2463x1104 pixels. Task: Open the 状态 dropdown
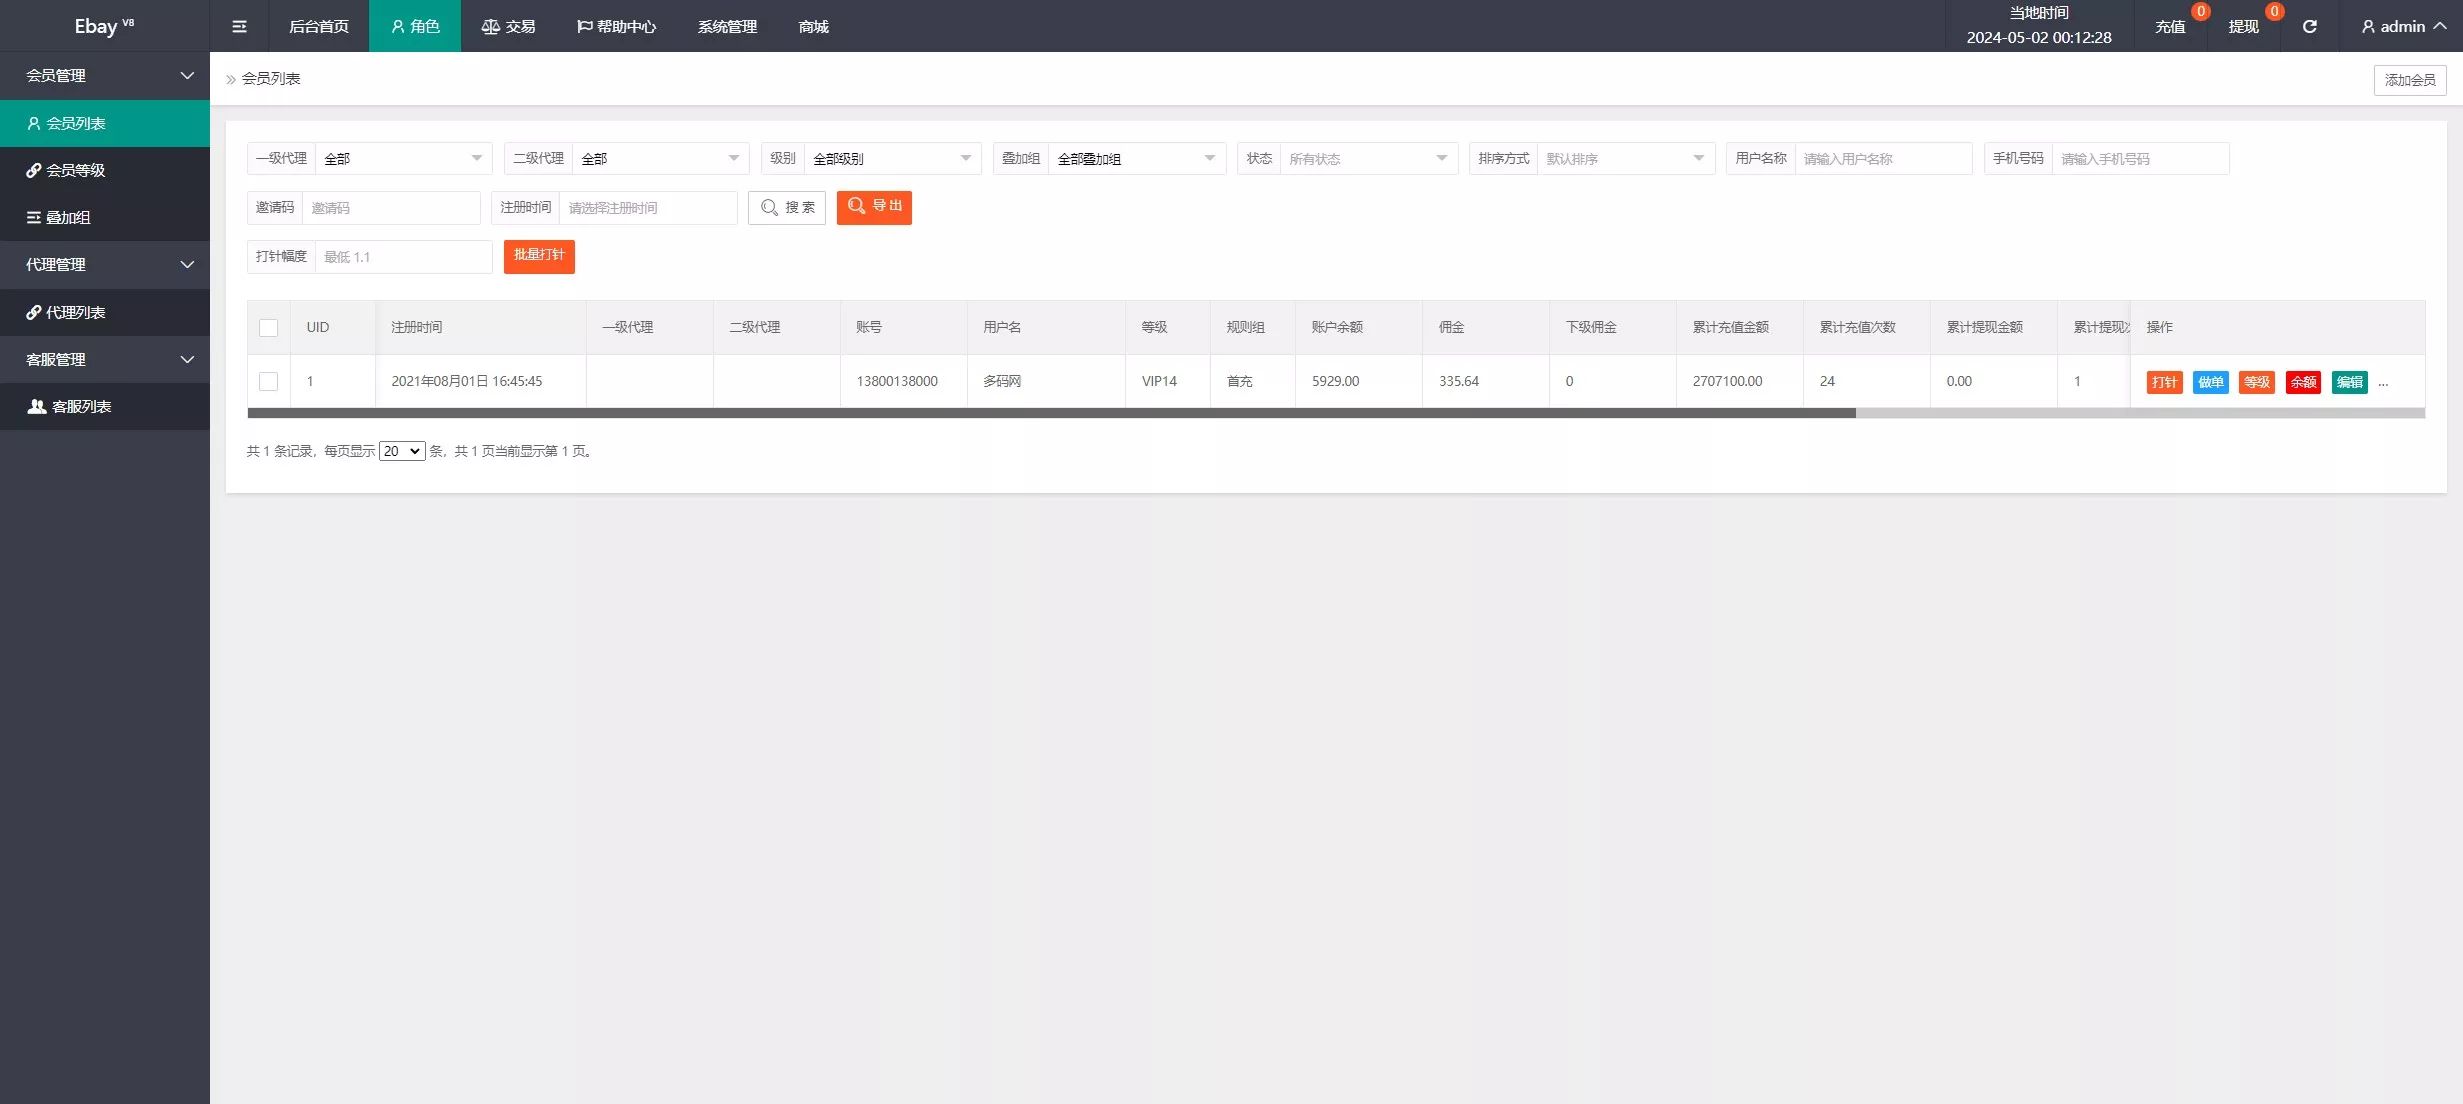tap(1369, 158)
